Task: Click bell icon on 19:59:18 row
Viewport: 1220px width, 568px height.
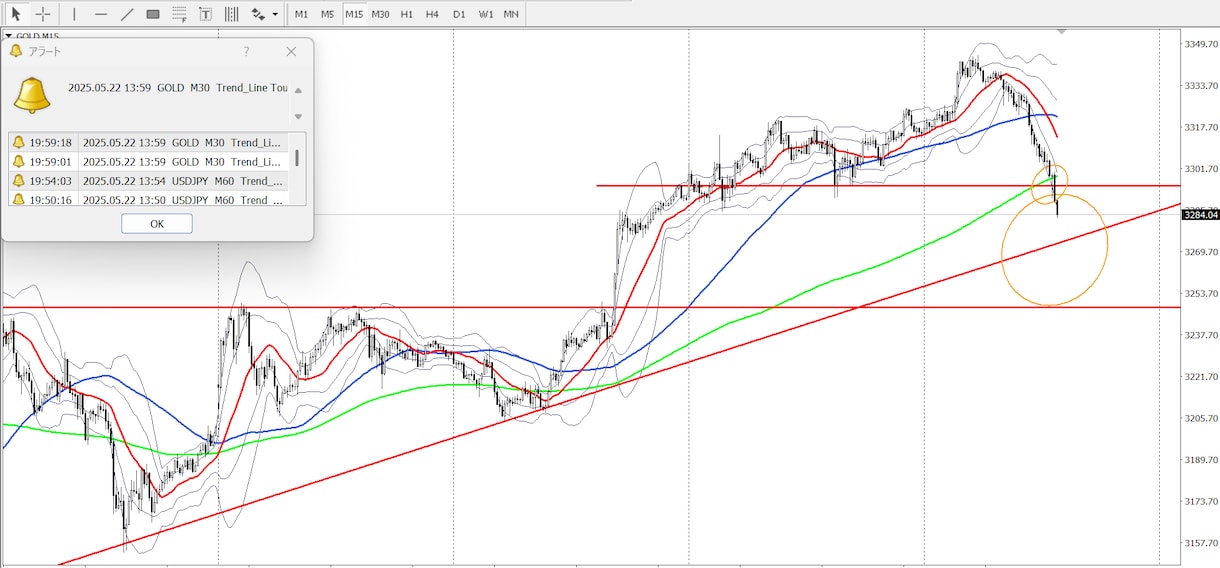Action: [18, 142]
